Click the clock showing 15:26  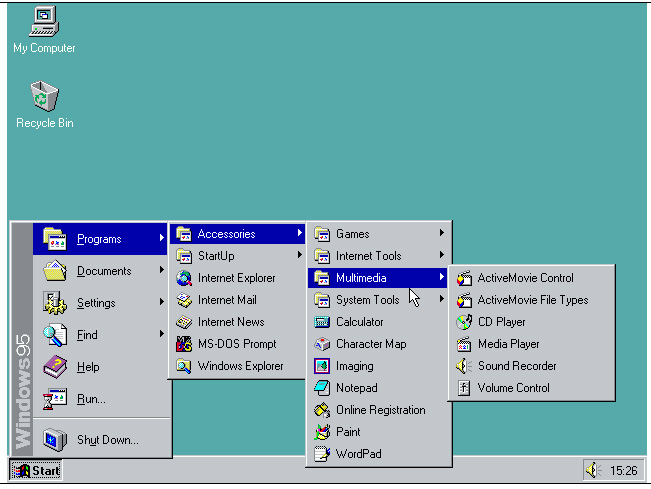tap(623, 471)
